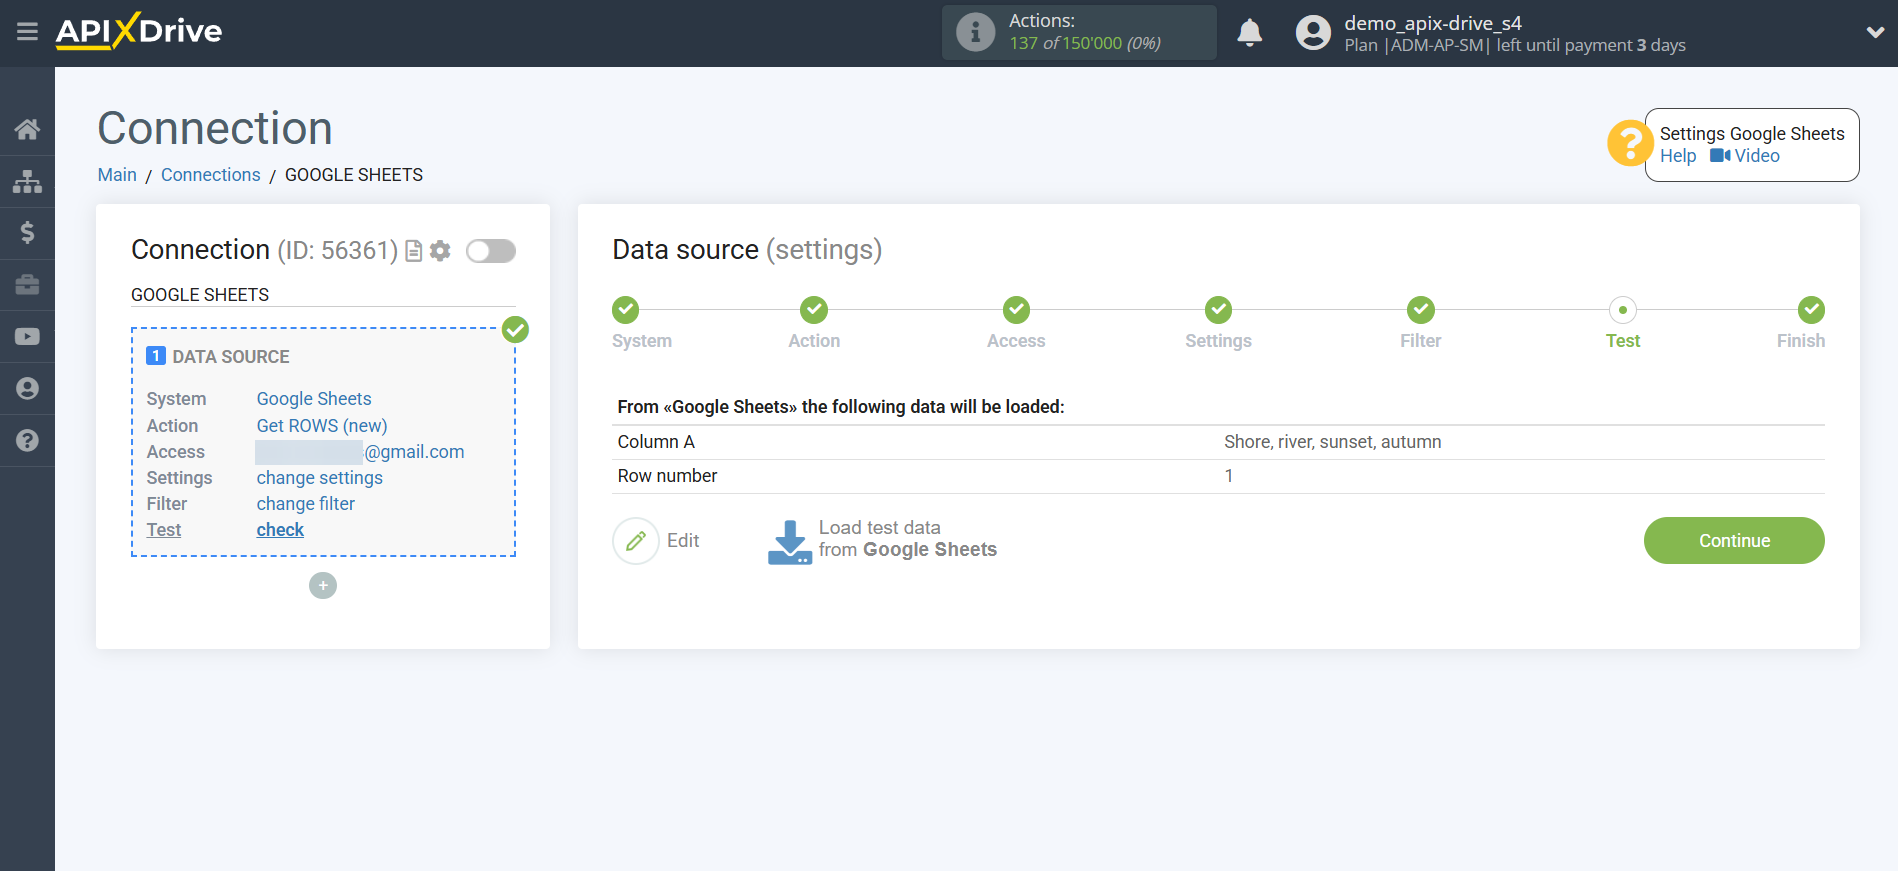
Task: Open the hamburger menu
Action: coord(27,32)
